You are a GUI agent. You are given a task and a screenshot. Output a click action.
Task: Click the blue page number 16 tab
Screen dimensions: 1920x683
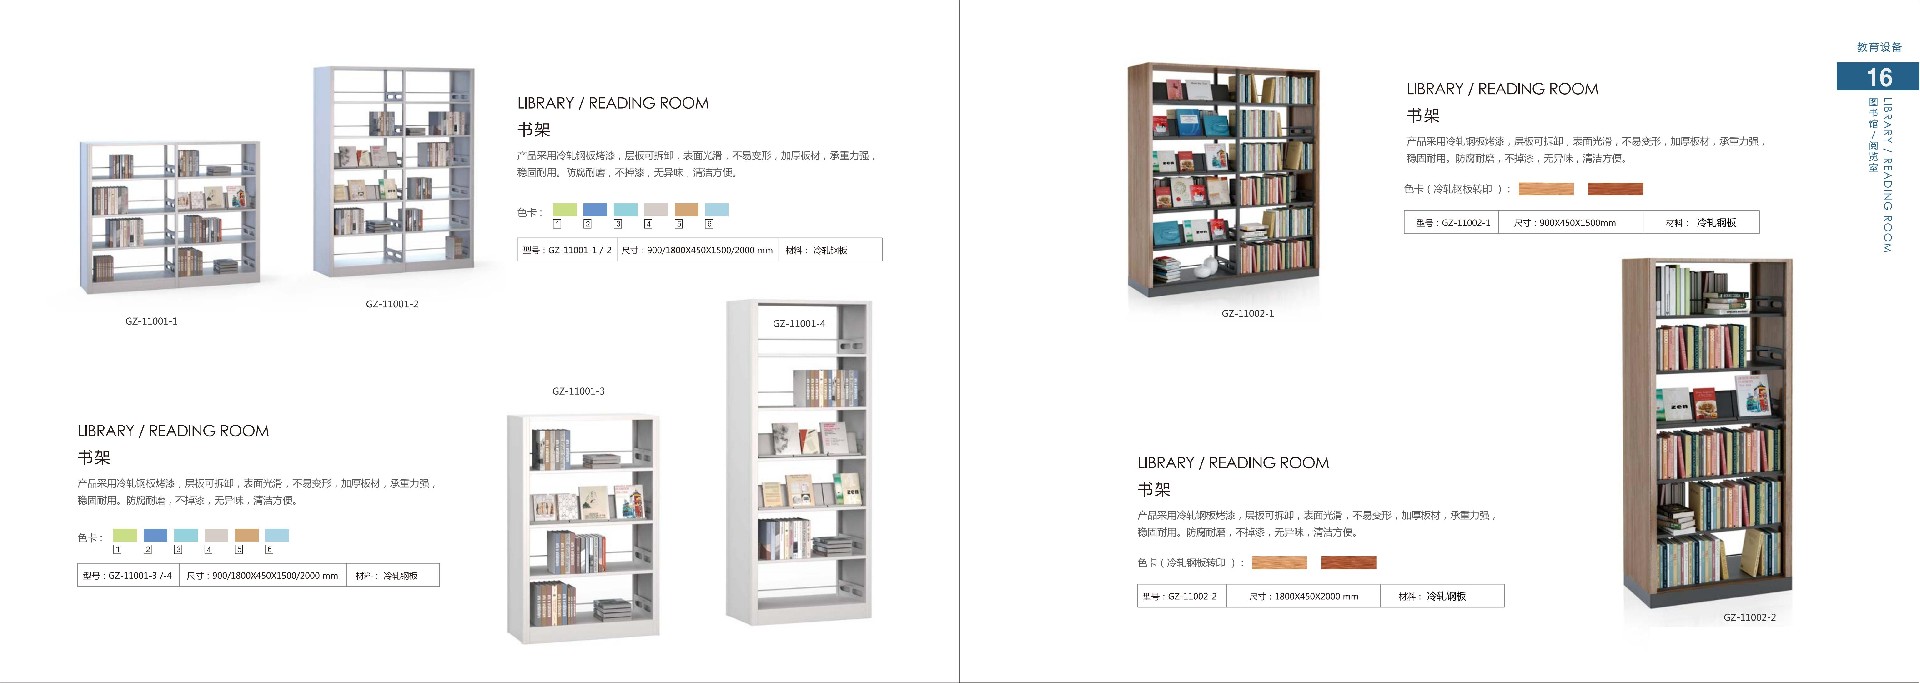[x=1877, y=77]
